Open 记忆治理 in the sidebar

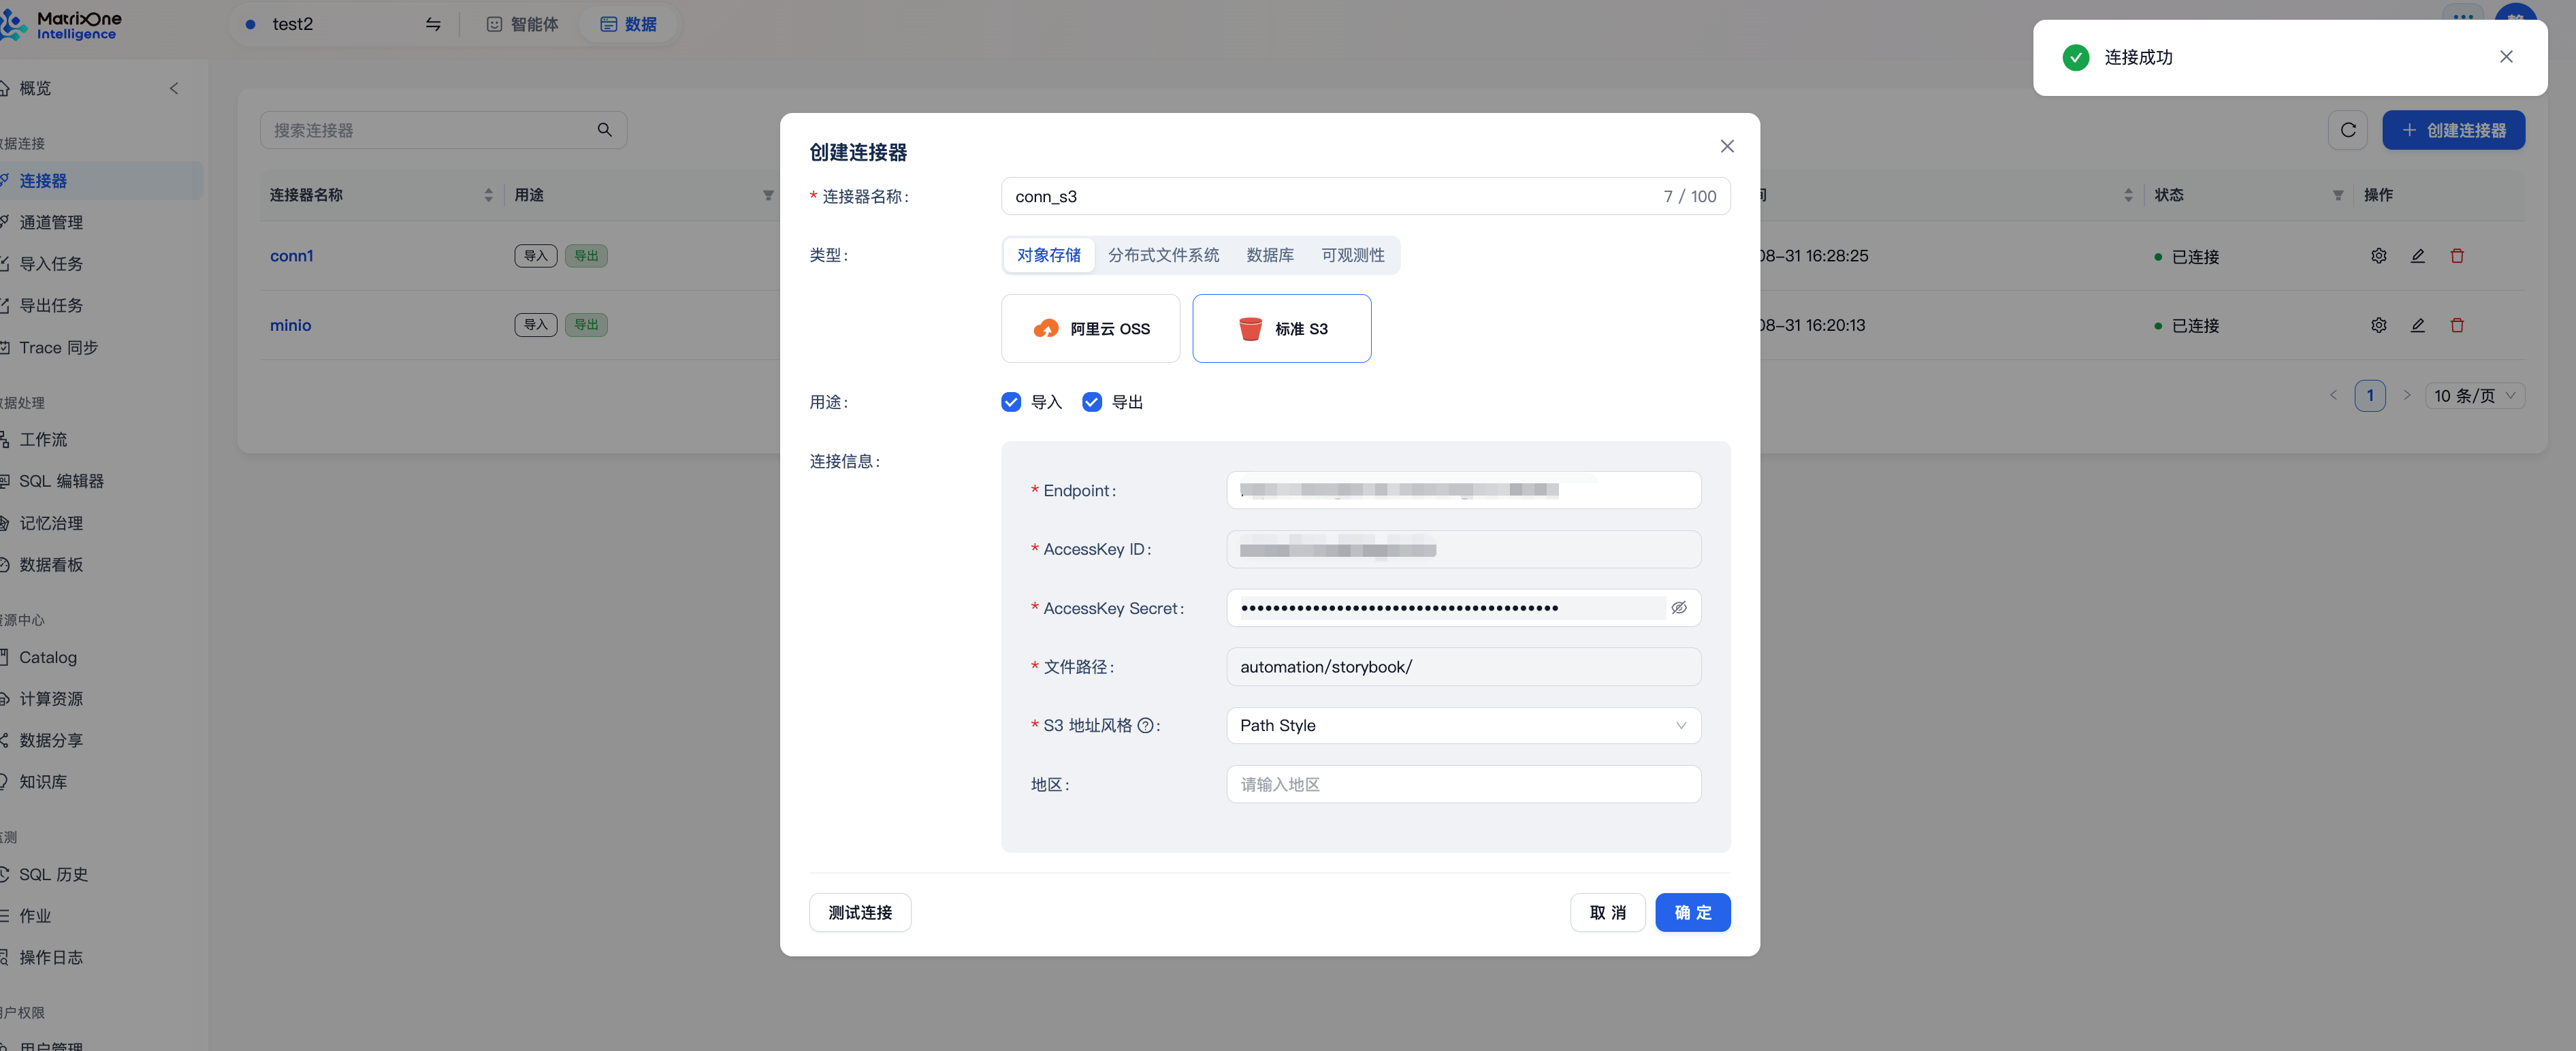(50, 523)
